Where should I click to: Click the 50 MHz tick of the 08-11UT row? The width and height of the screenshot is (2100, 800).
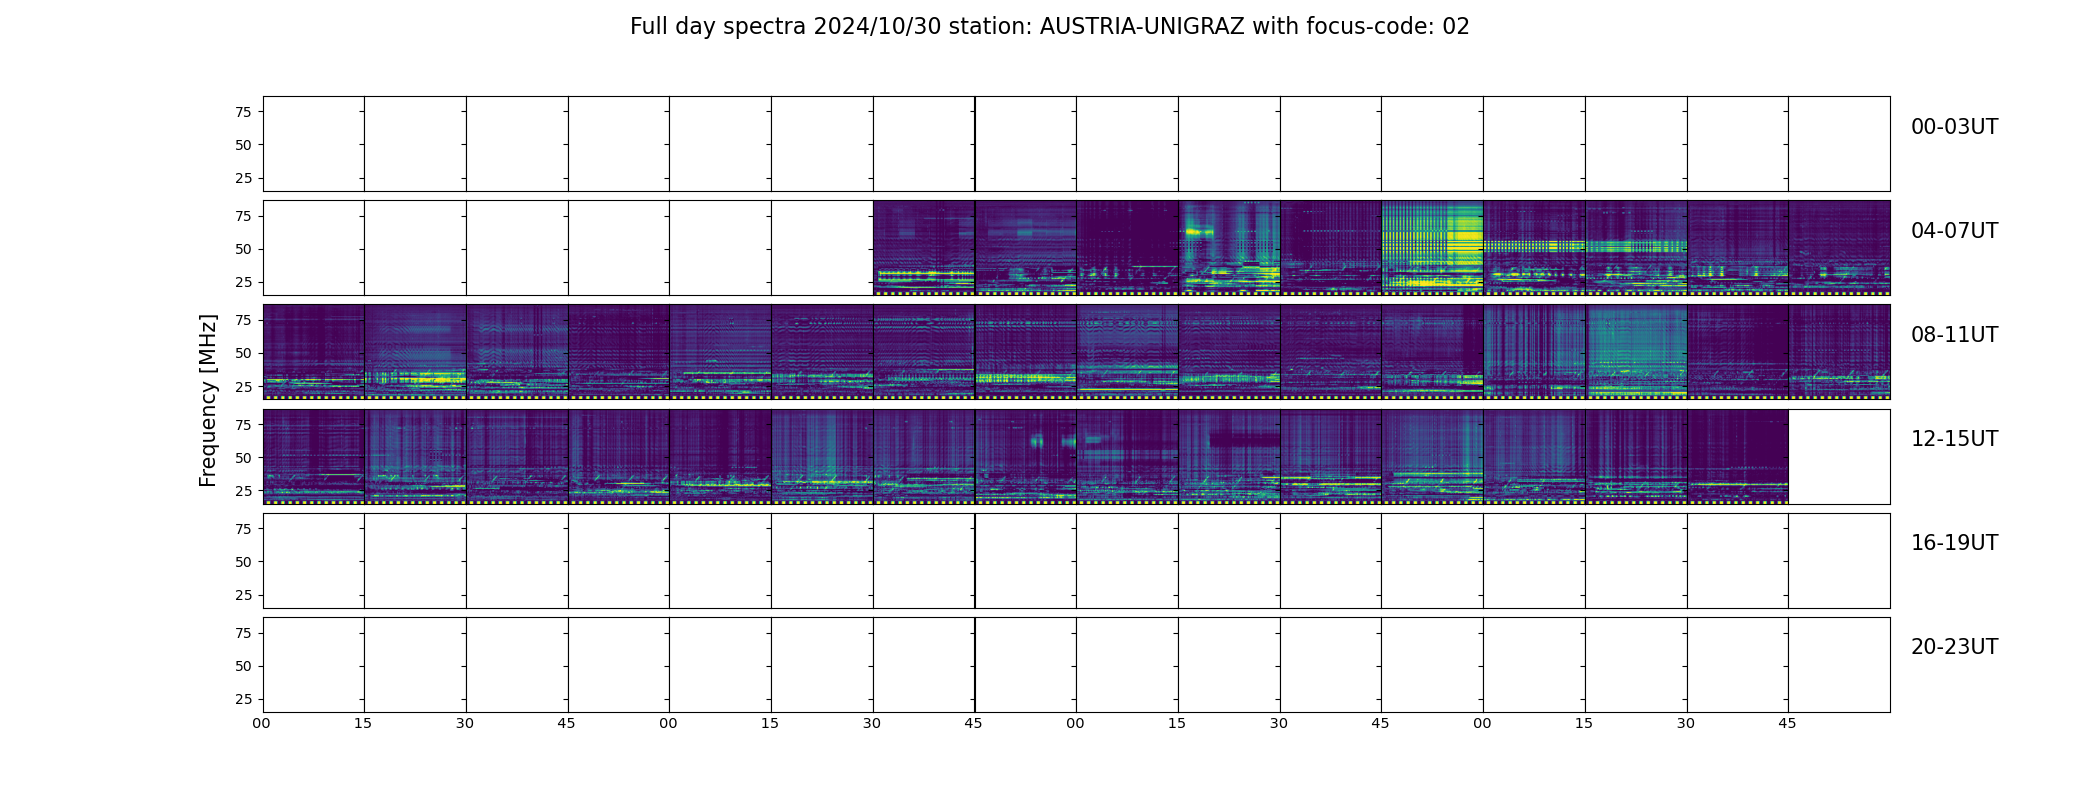pos(243,353)
